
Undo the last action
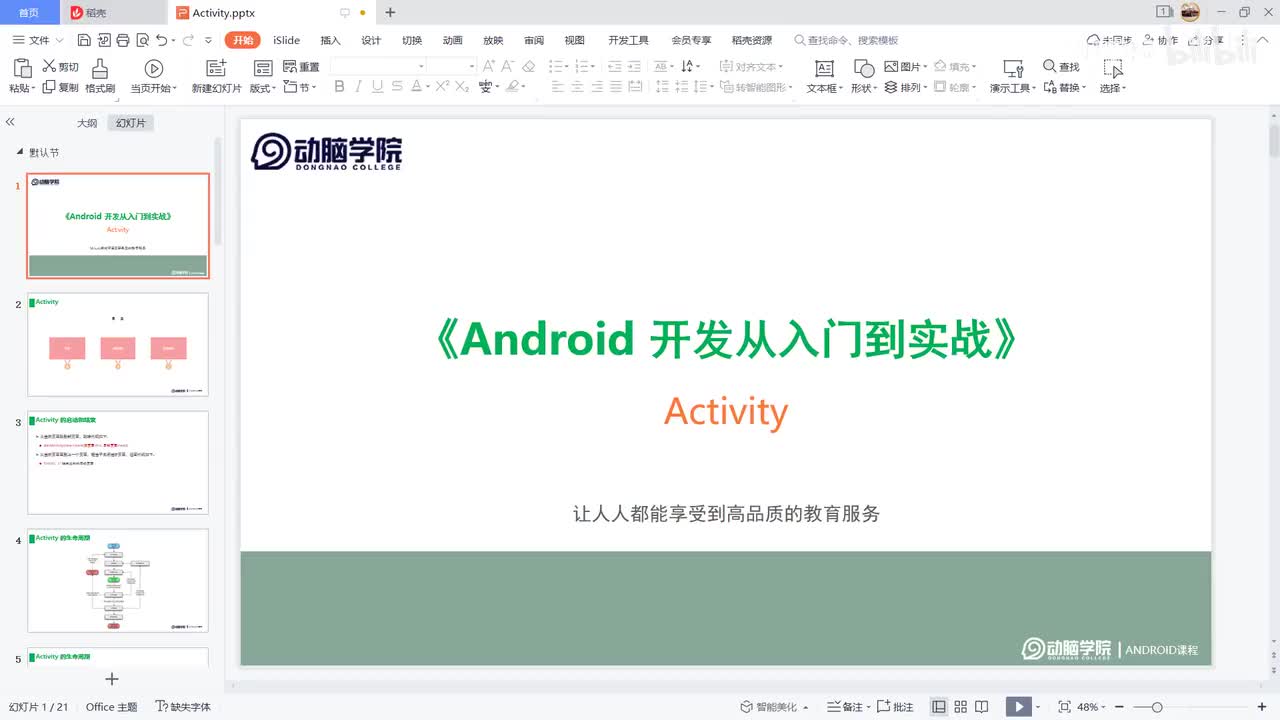pyautogui.click(x=162, y=40)
